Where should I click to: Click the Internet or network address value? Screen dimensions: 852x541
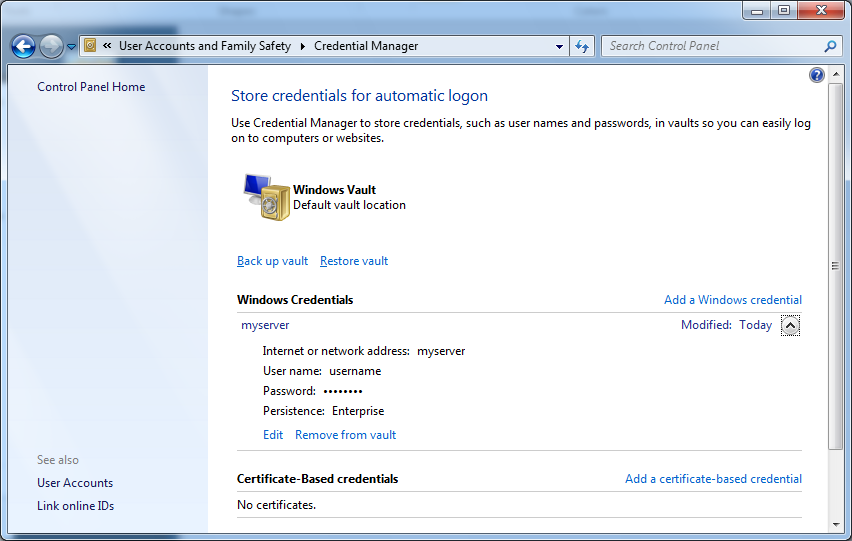441,351
